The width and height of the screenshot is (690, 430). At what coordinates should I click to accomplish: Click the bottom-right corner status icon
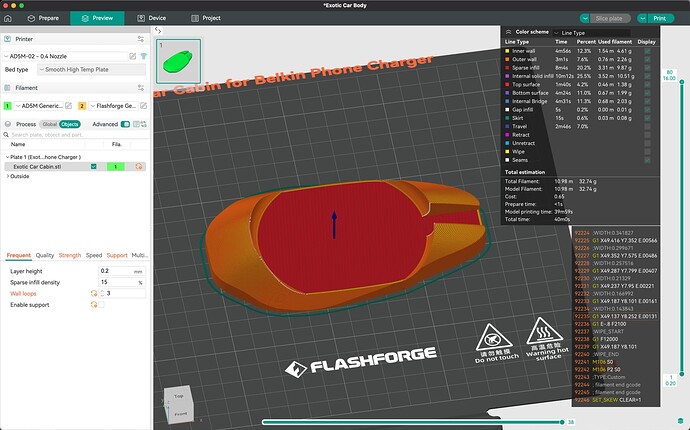(681, 422)
